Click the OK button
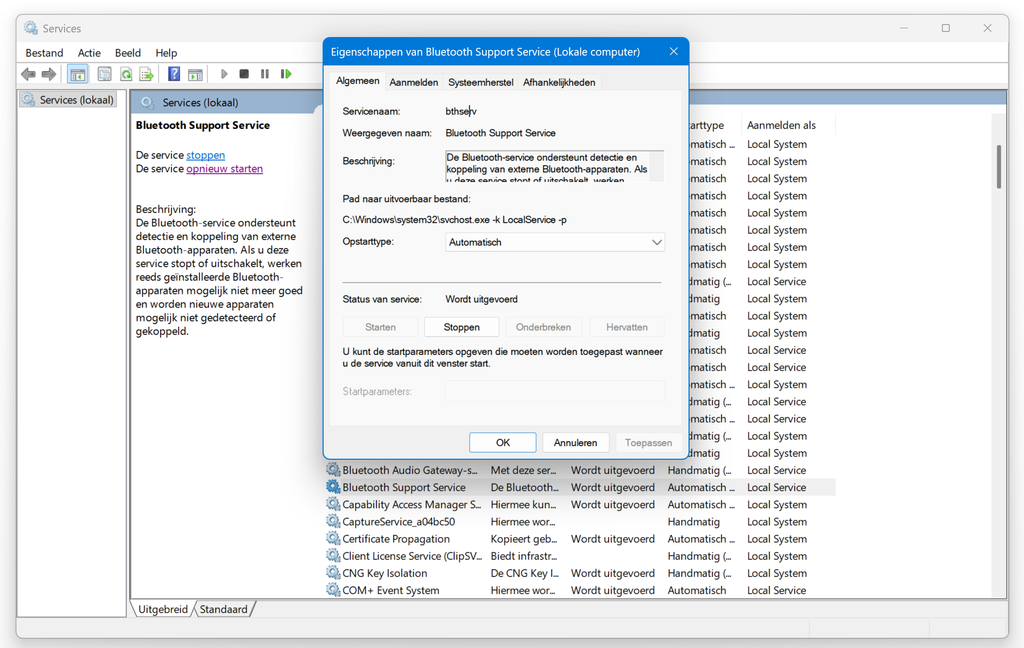This screenshot has height=648, width=1024. pyautogui.click(x=503, y=442)
